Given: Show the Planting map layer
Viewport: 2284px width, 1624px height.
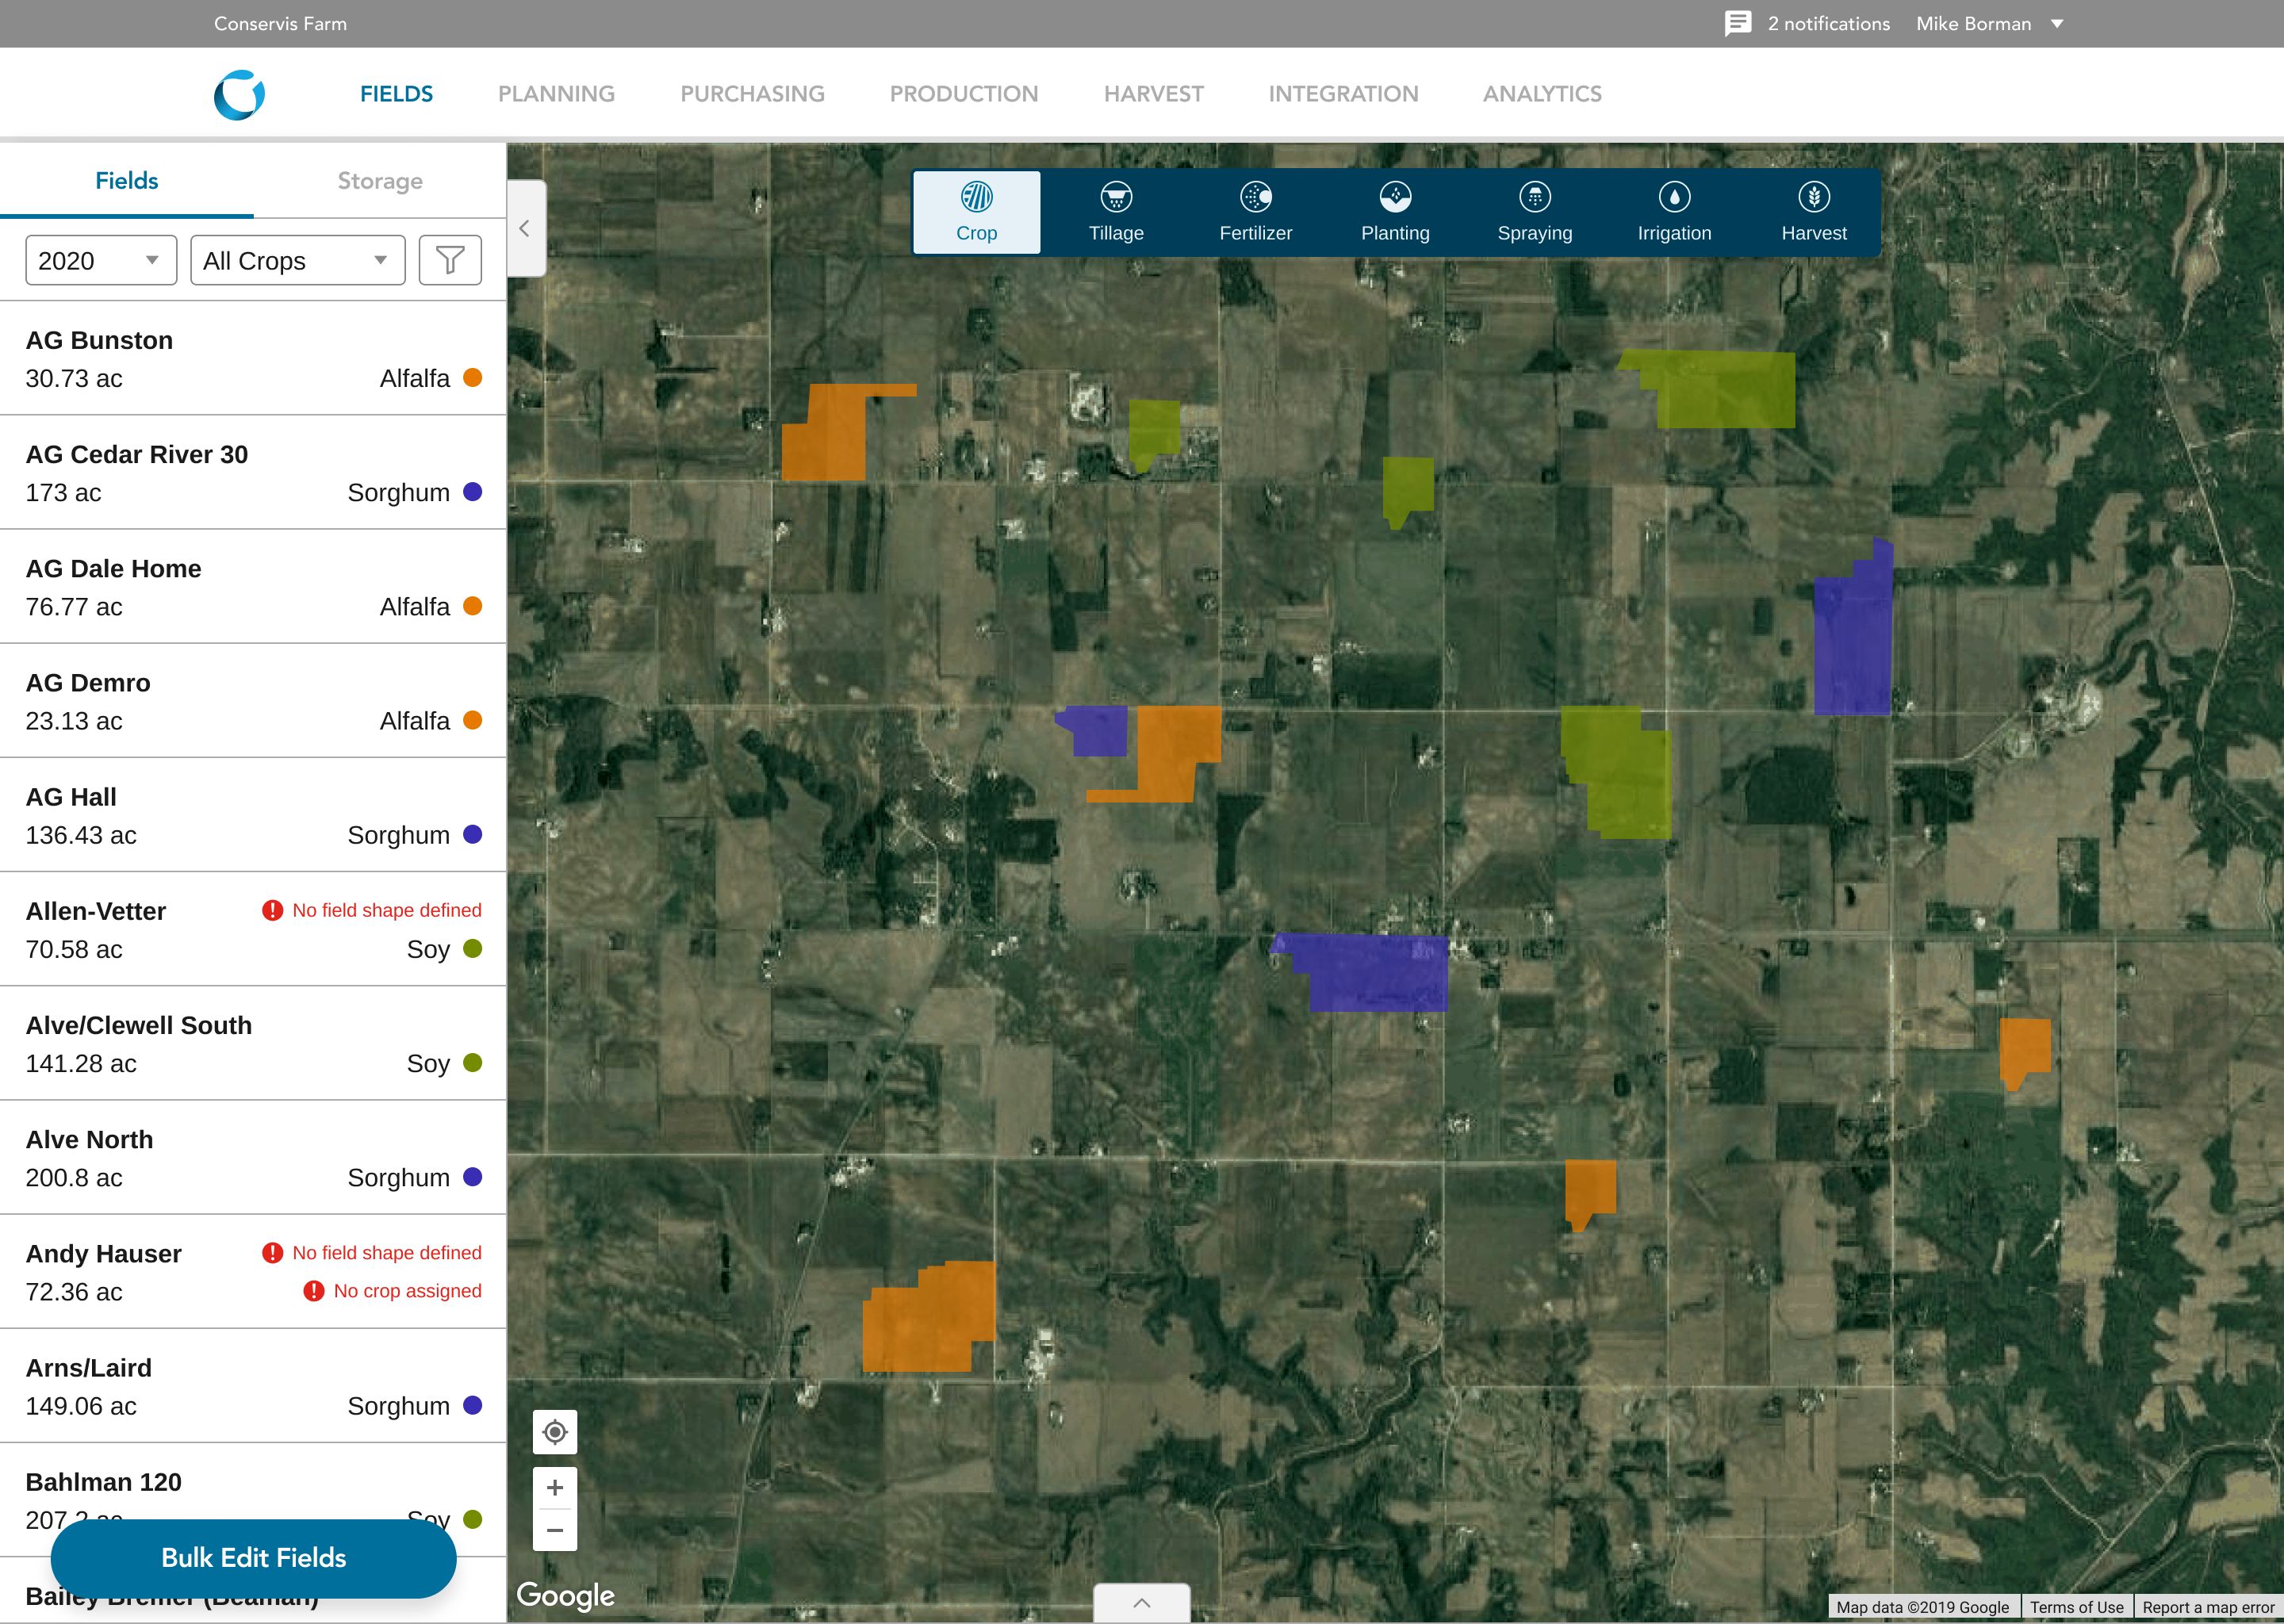Looking at the screenshot, I should click(1395, 212).
